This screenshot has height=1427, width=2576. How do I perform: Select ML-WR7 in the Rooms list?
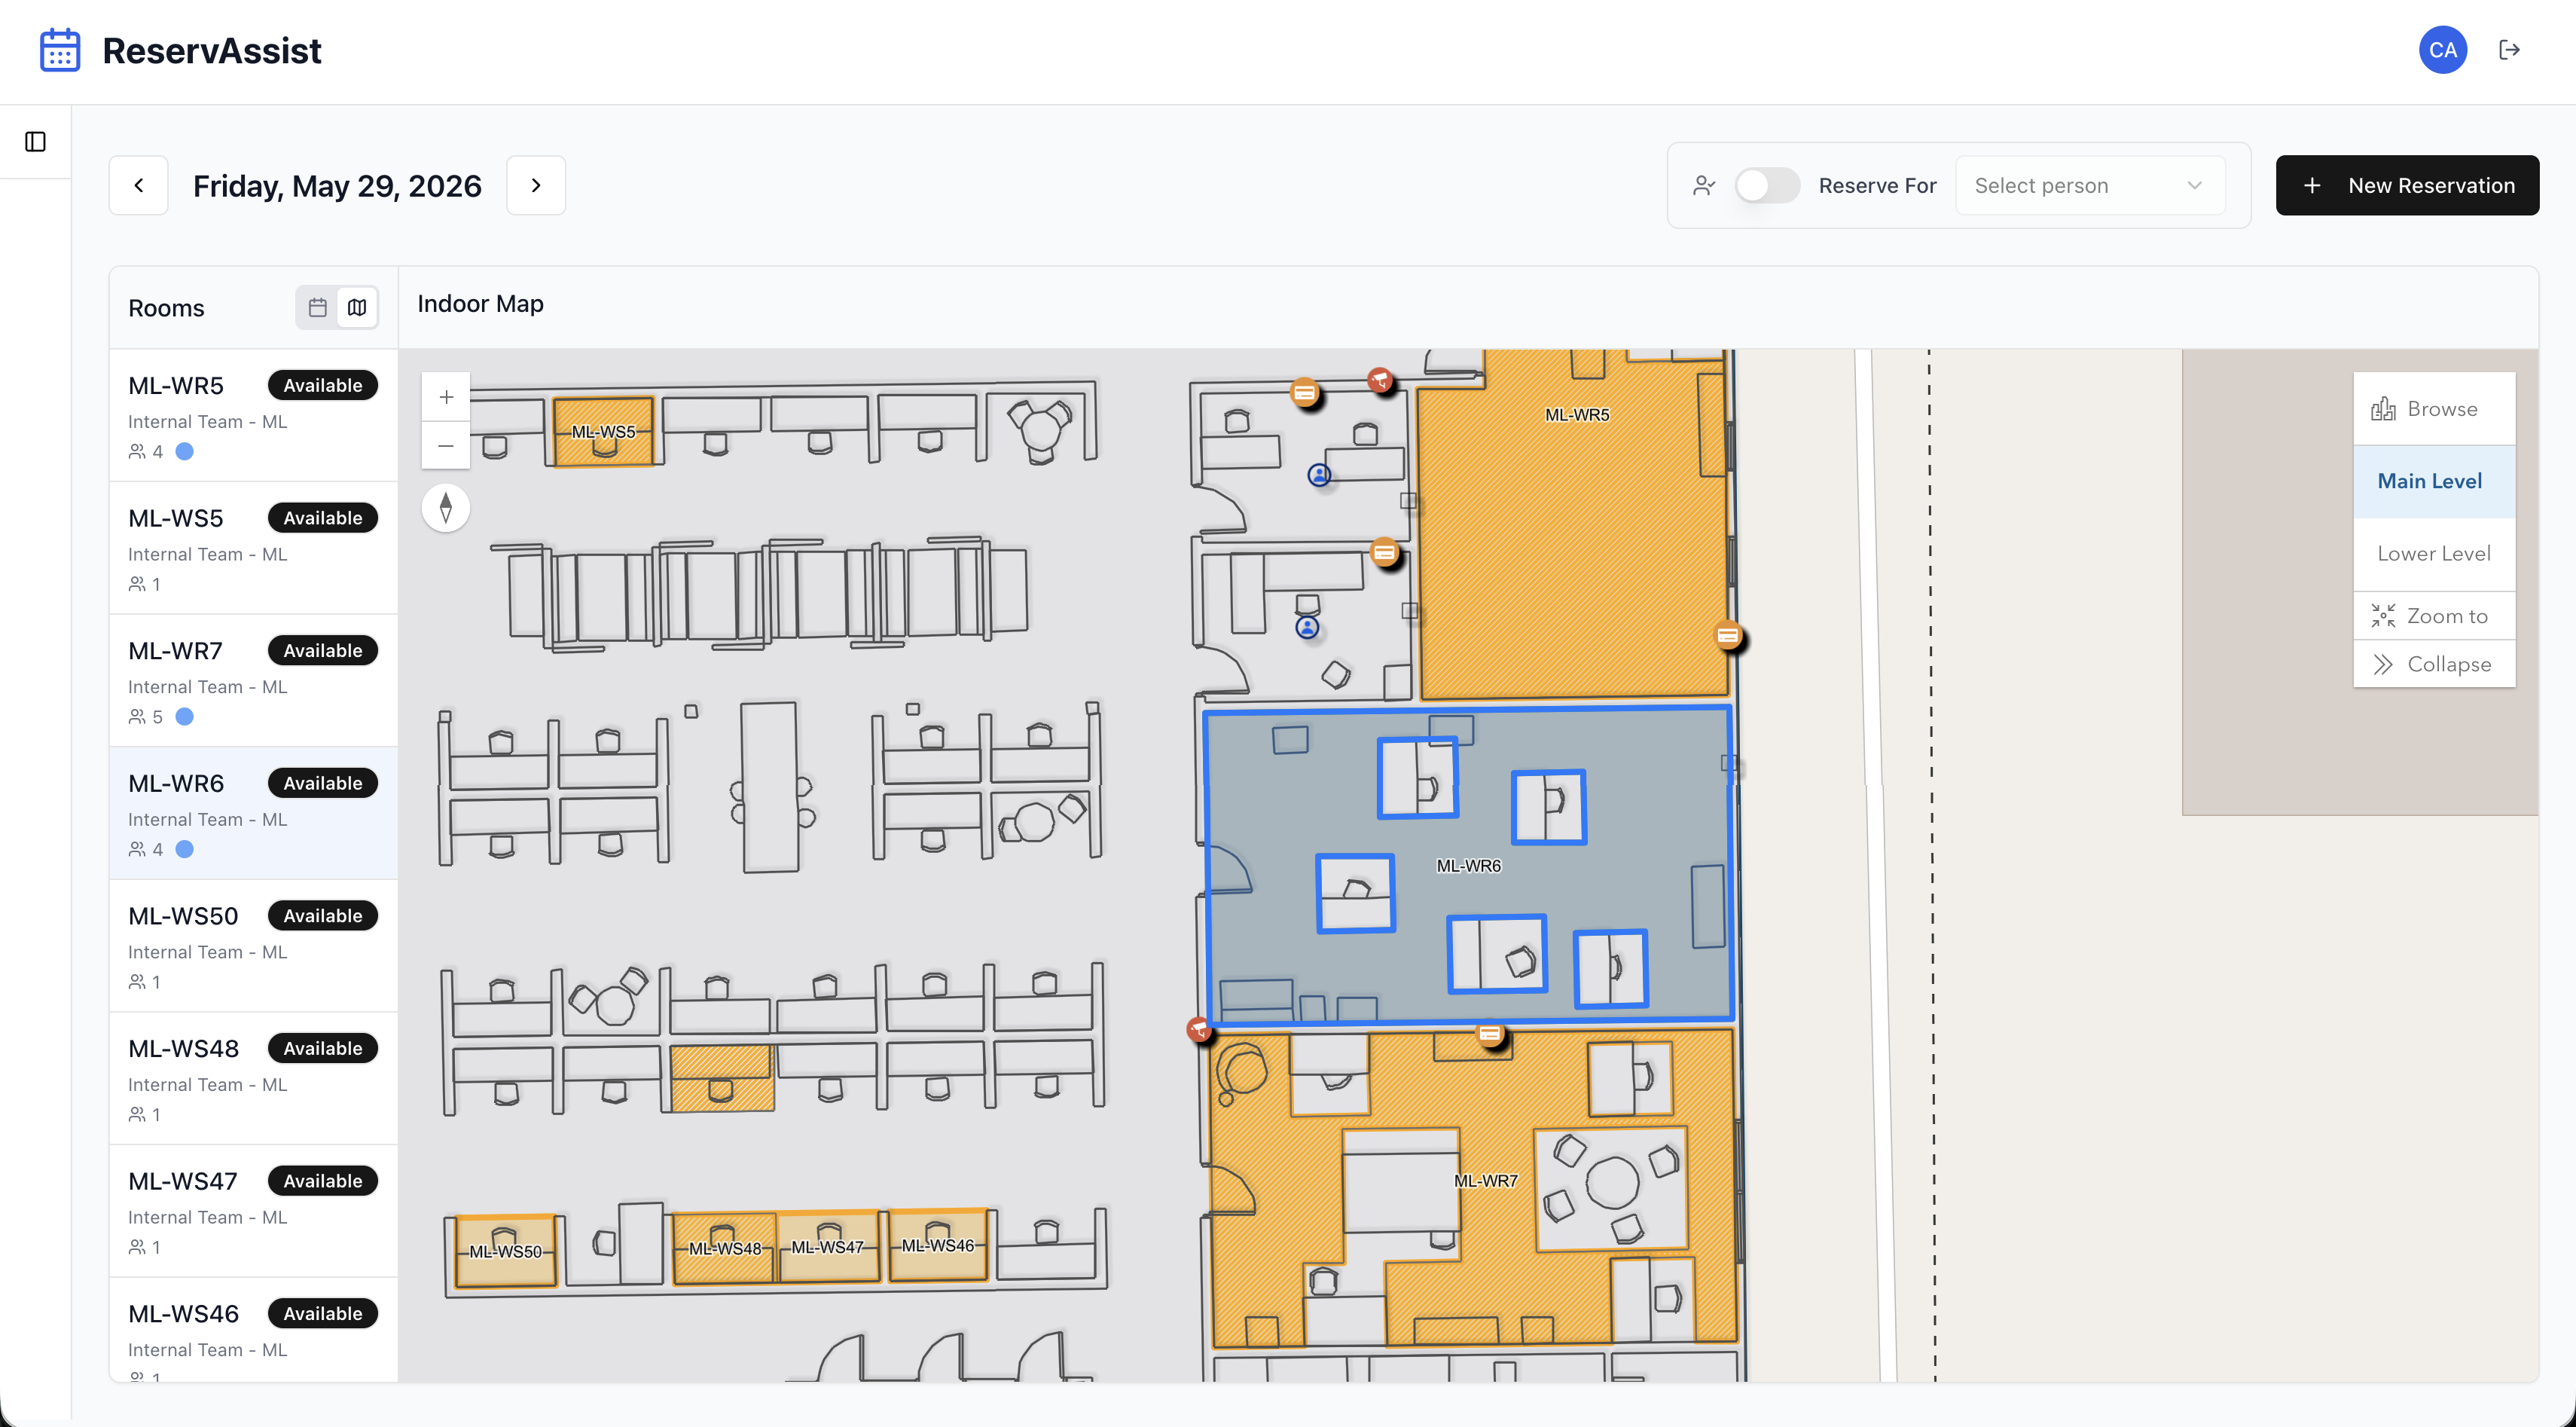(253, 680)
